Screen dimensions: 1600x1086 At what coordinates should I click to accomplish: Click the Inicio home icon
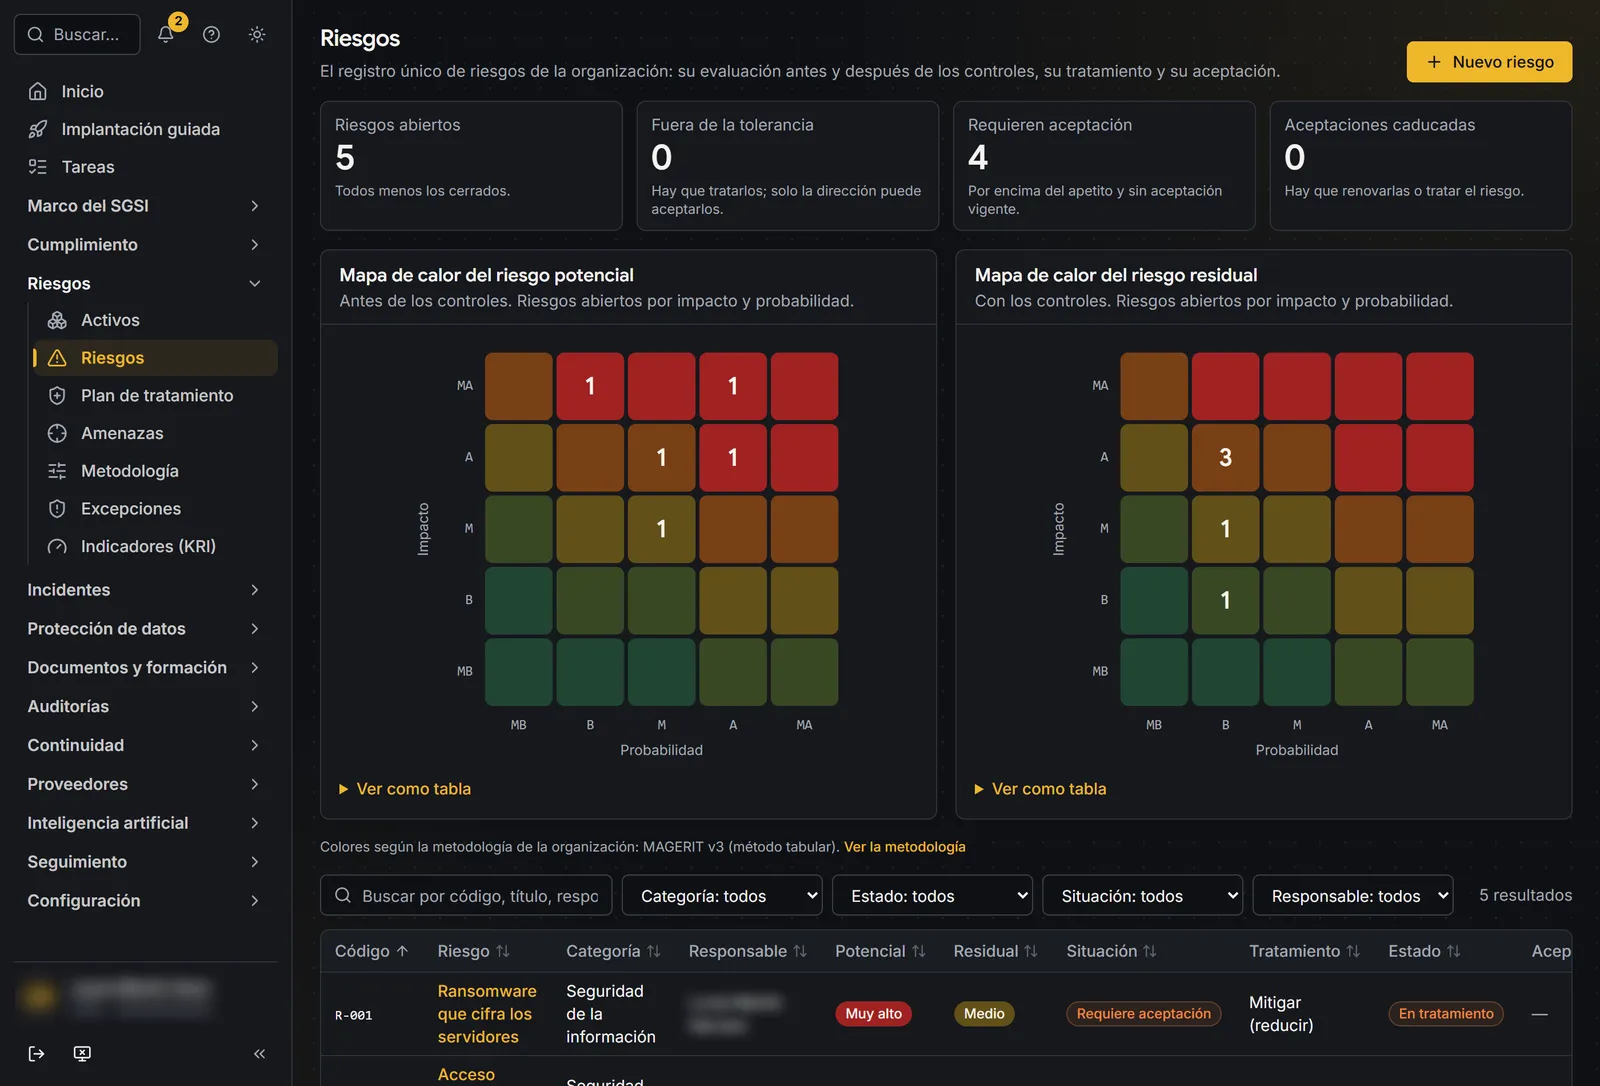38,91
